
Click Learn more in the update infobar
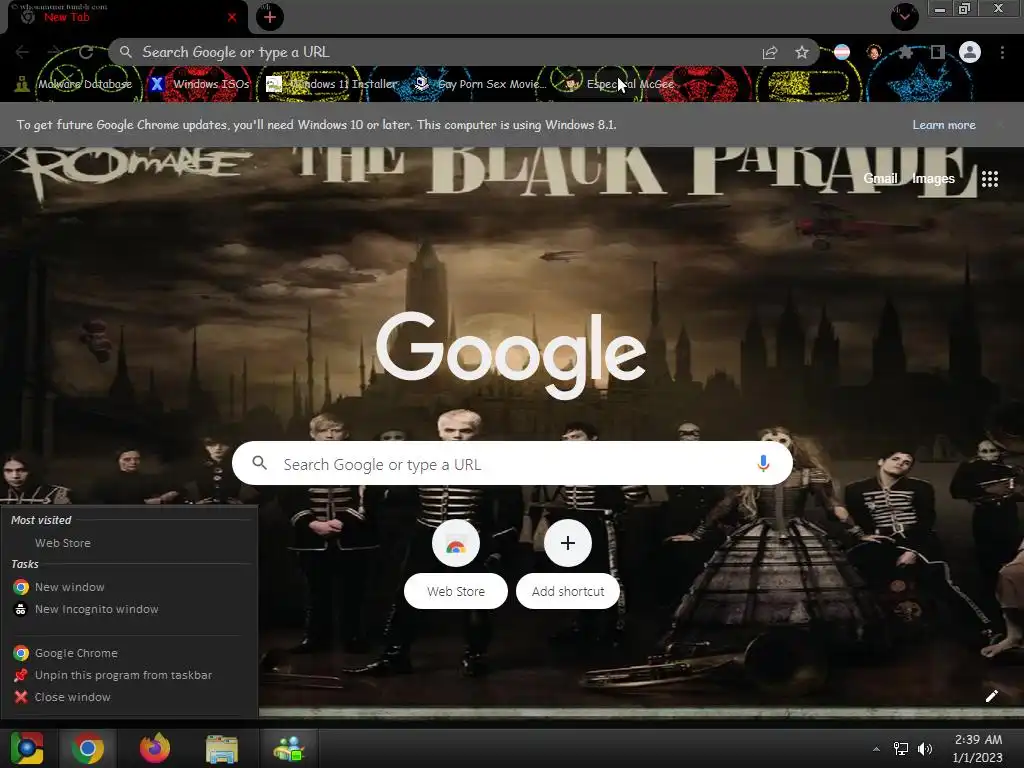point(944,125)
